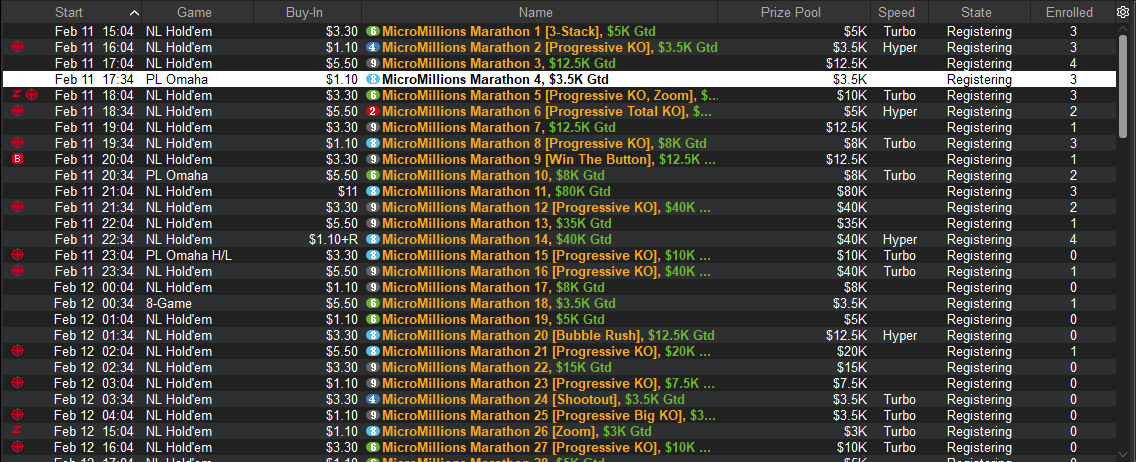Screen dimensions: 1136x462
Task: Click PL Omaha H/L game on Marathon 15
Action: (188, 255)
